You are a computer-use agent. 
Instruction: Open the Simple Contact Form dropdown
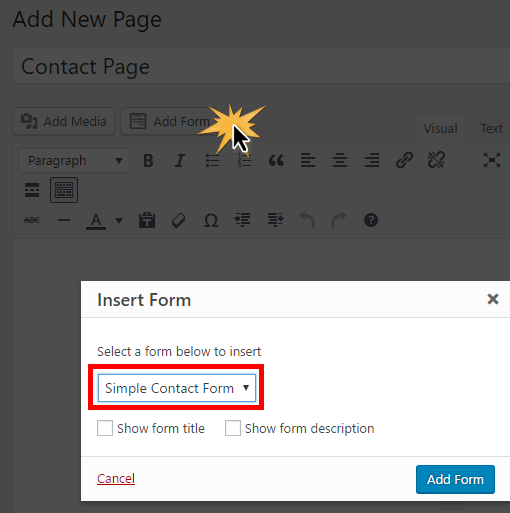click(177, 388)
